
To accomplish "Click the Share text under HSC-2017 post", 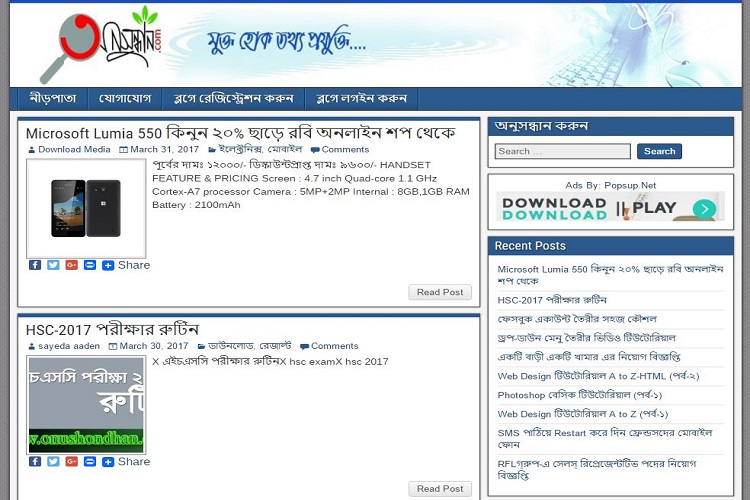I will click(x=134, y=462).
